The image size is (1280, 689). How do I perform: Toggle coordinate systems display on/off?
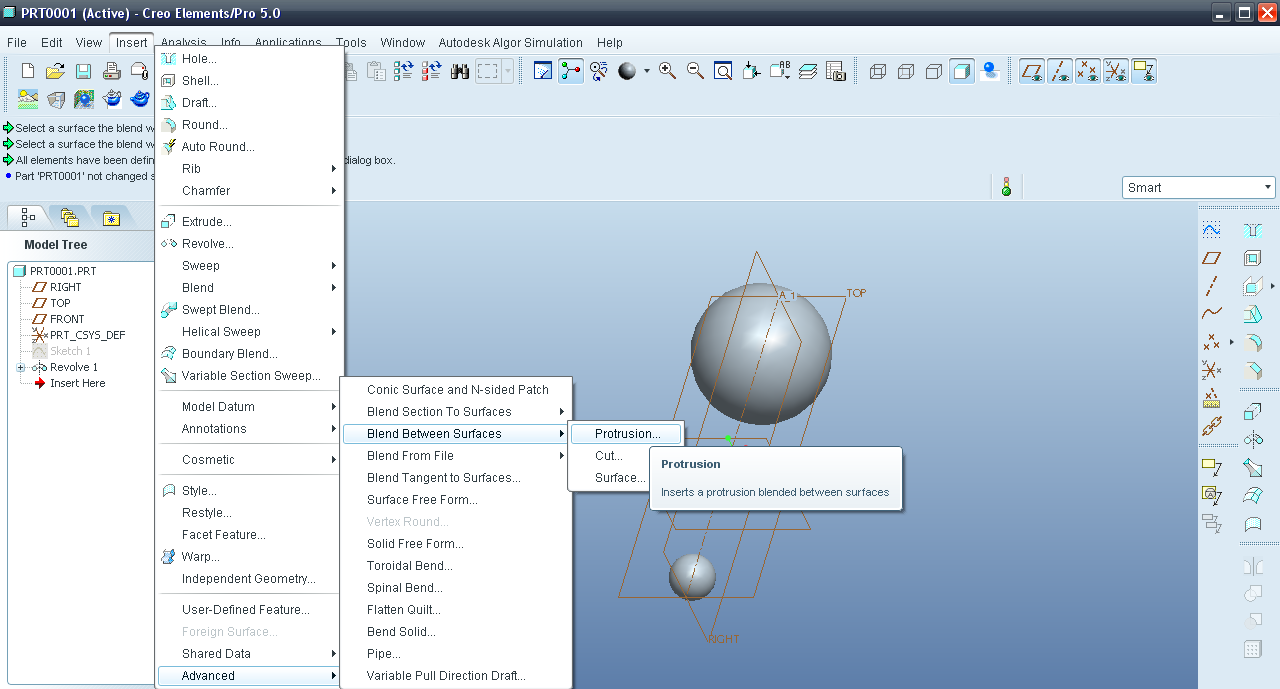click(x=1116, y=71)
